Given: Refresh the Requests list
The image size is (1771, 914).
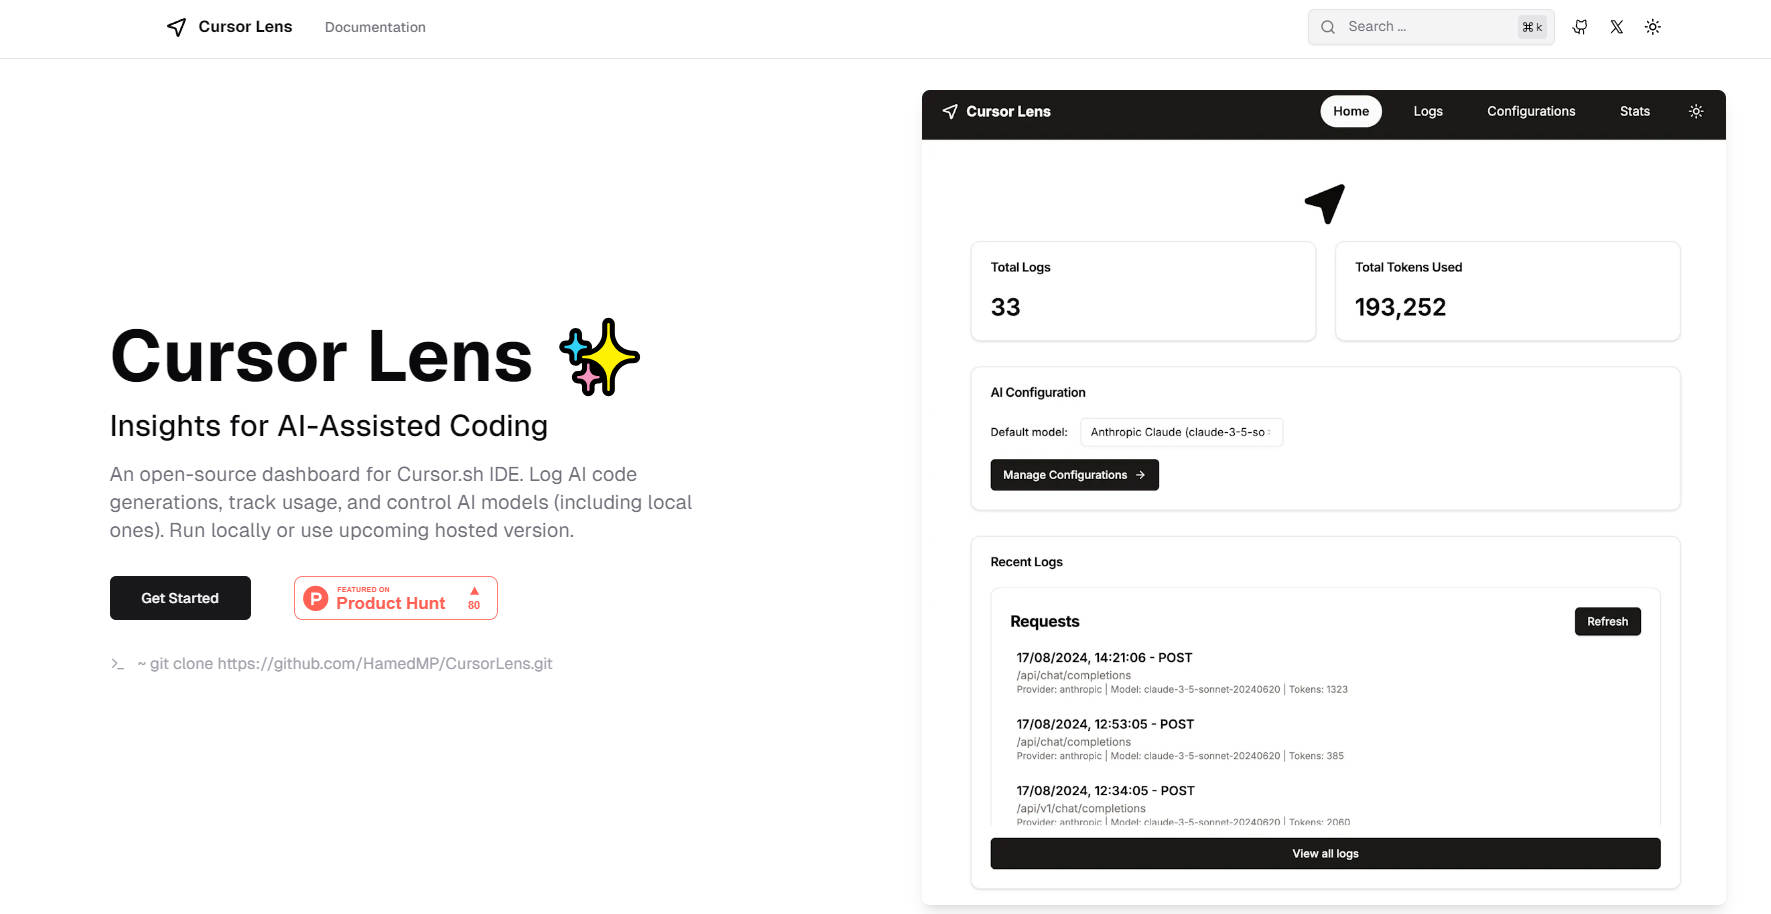Looking at the screenshot, I should point(1607,621).
